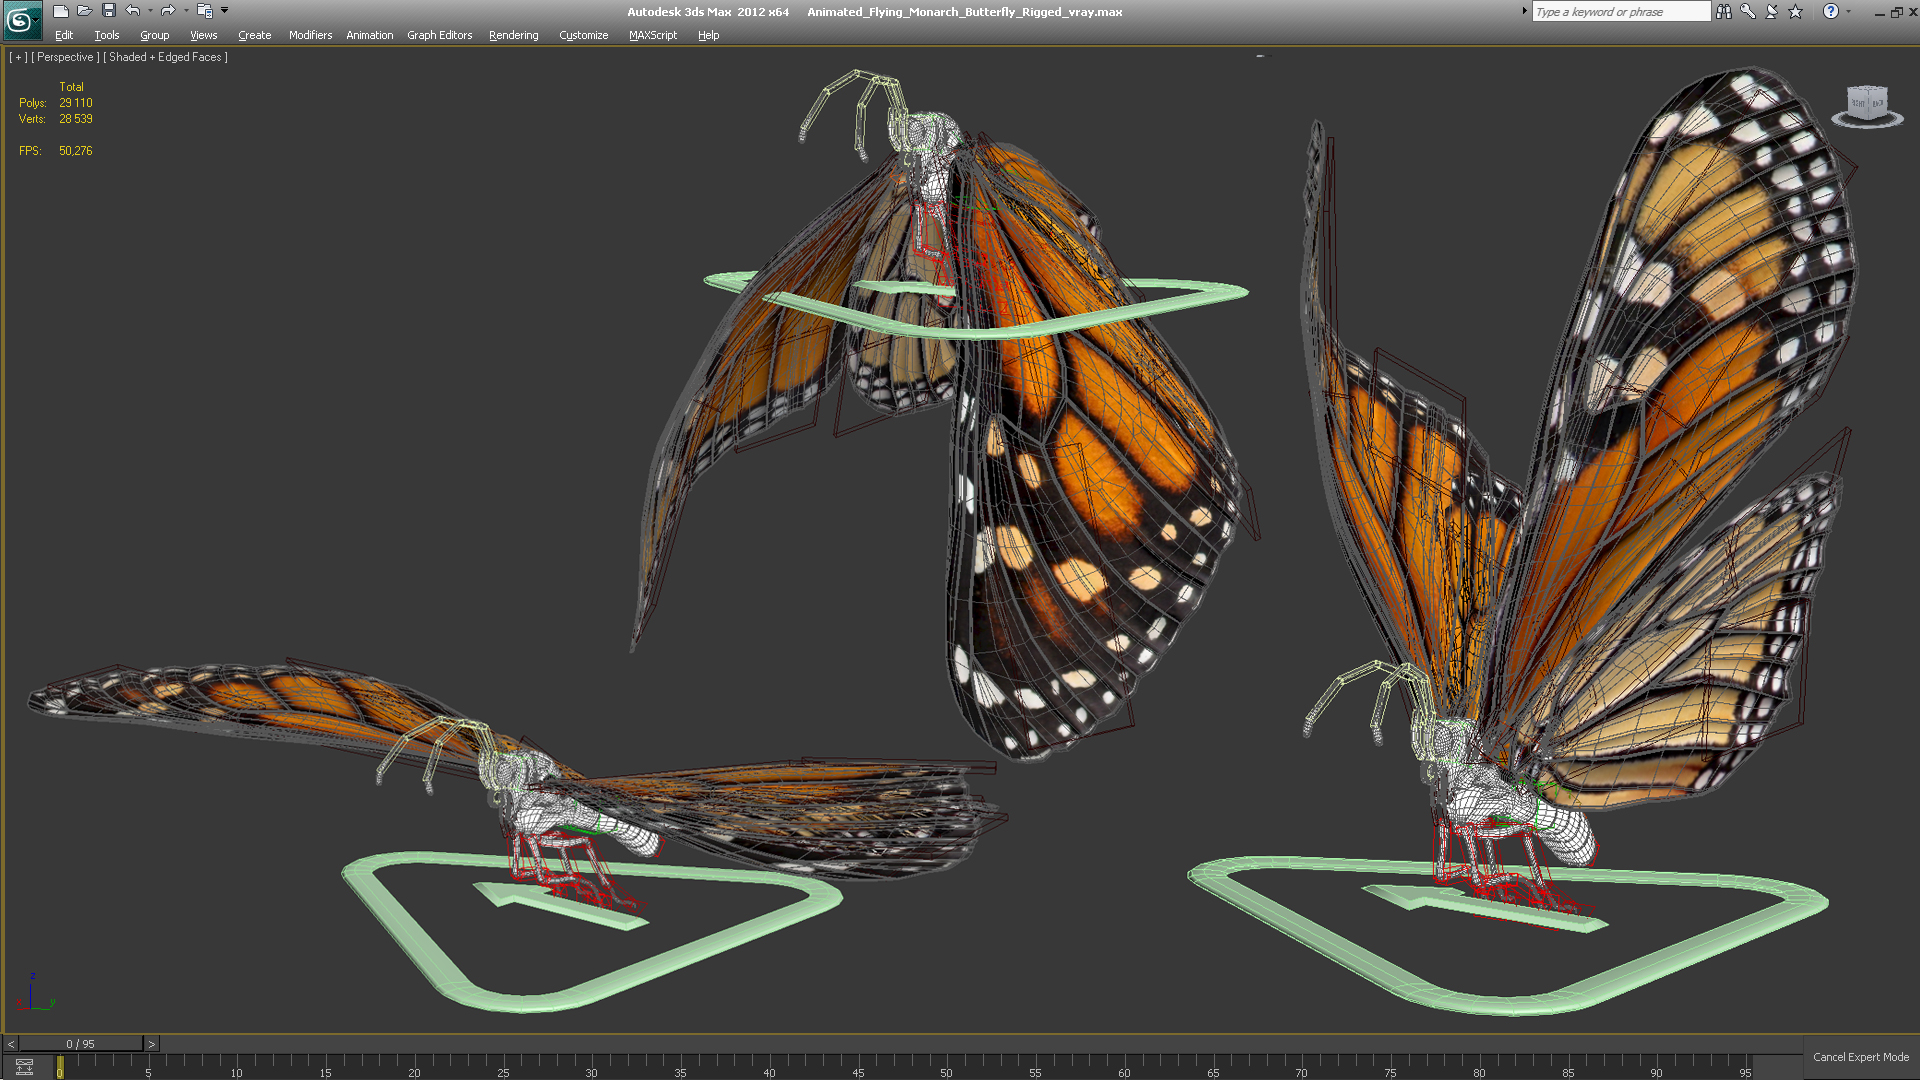Click the search keyword or phrase field
The width and height of the screenshot is (1920, 1080).
pyautogui.click(x=1620, y=12)
